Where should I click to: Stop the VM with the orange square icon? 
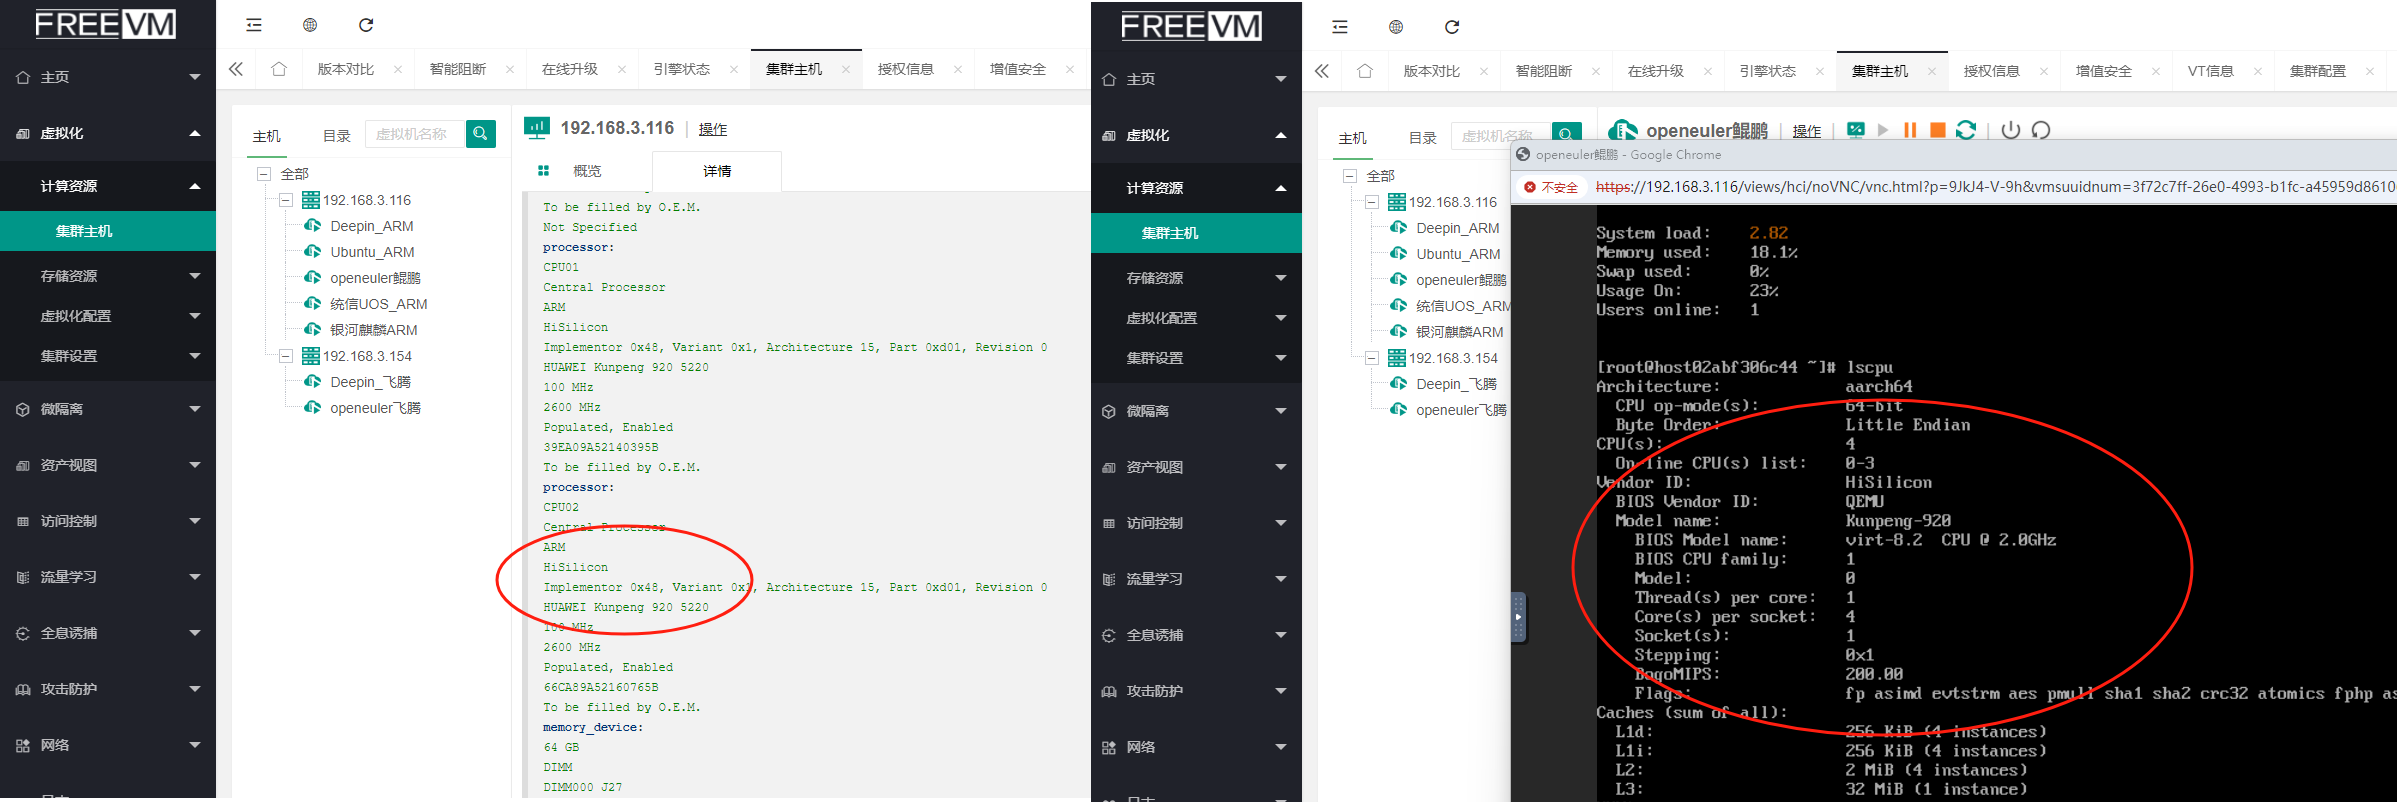click(1937, 130)
